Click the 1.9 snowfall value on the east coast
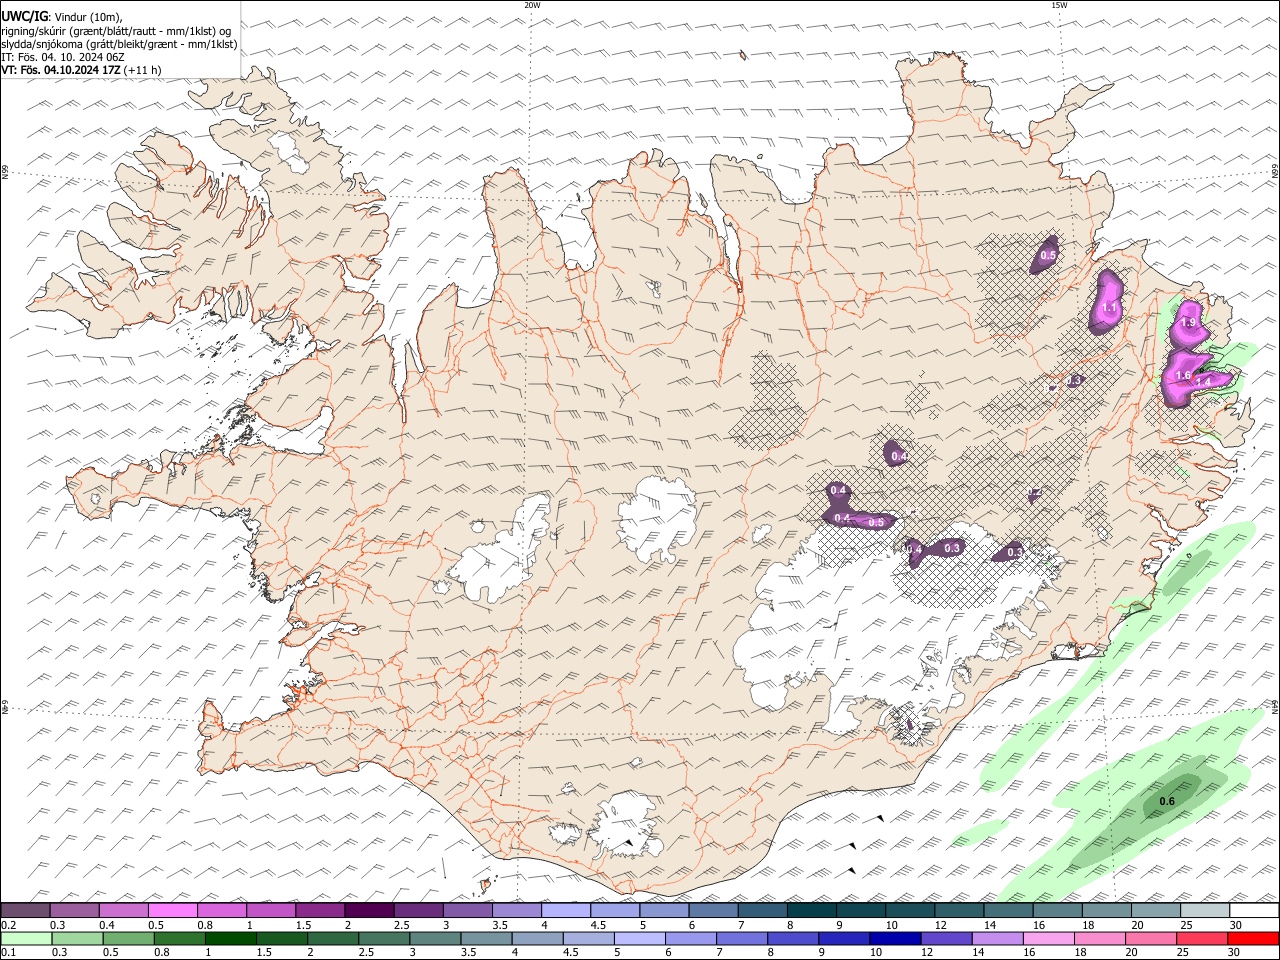This screenshot has height=960, width=1280. coord(1188,323)
